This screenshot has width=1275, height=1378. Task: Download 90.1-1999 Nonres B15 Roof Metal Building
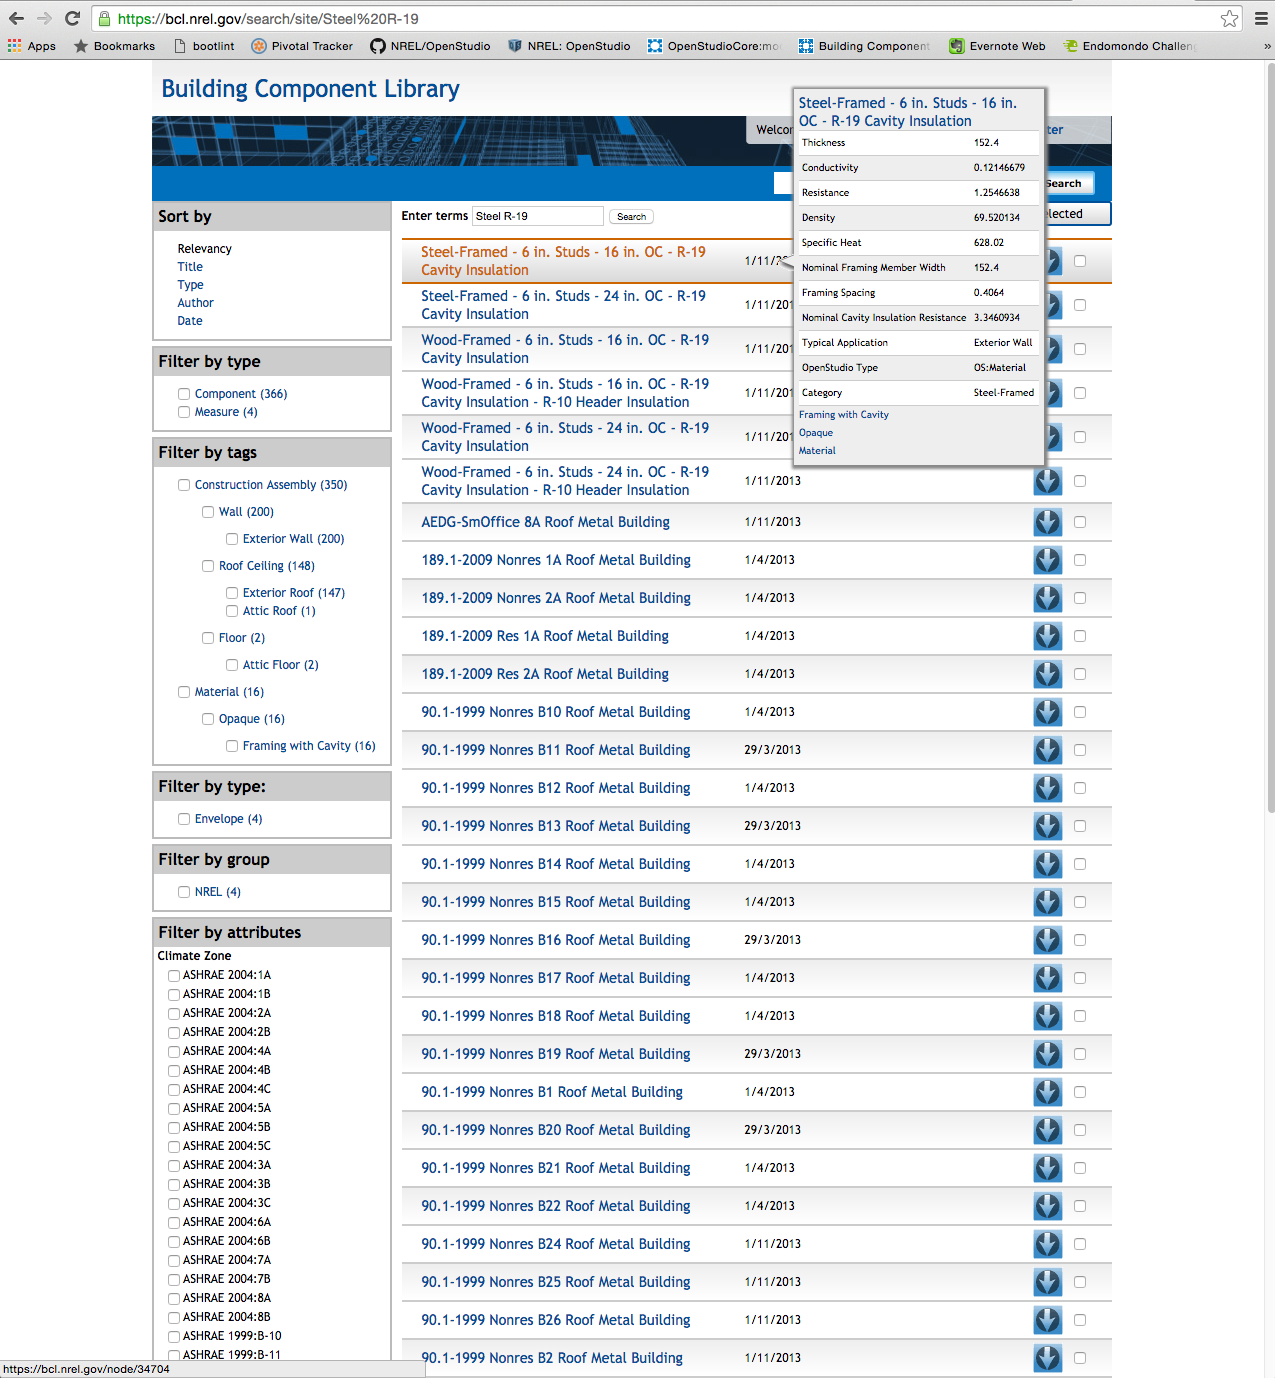point(1047,902)
